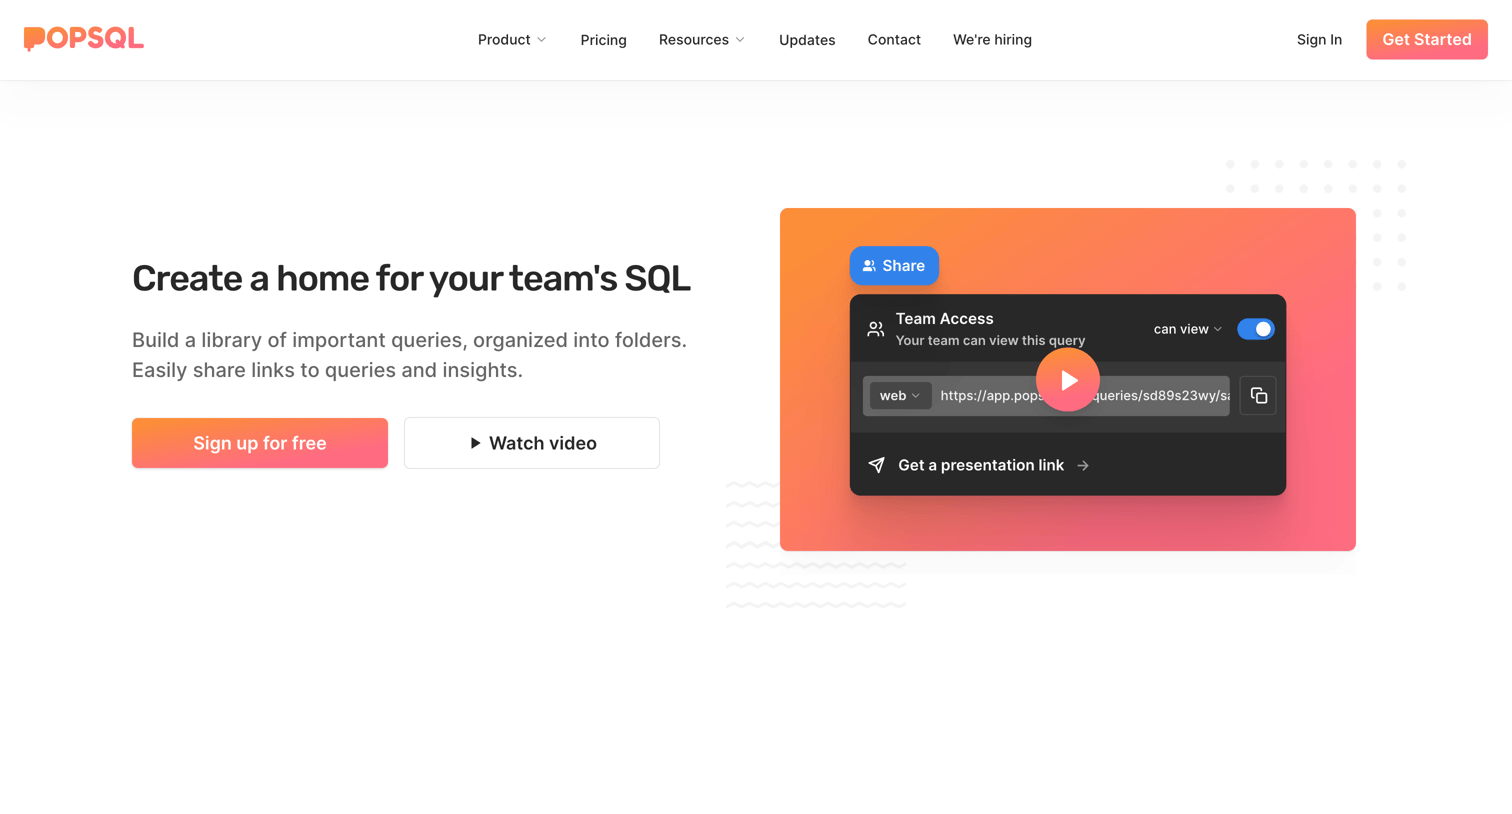This screenshot has width=1512, height=814.
Task: Click "Your team can view this query" text
Action: click(x=990, y=341)
